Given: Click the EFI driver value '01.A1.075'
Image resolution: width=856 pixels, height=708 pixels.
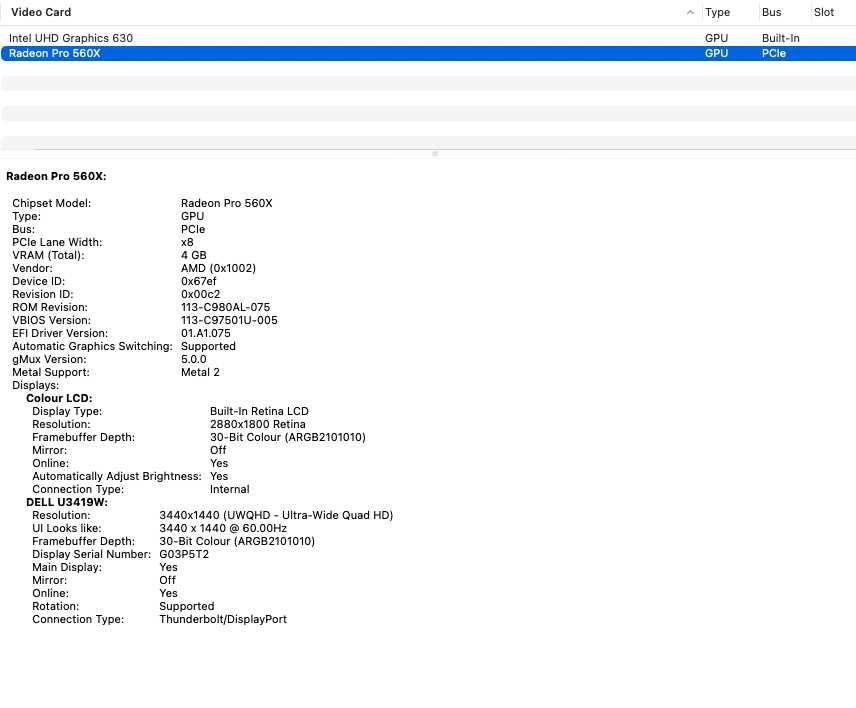Looking at the screenshot, I should click(x=206, y=334).
